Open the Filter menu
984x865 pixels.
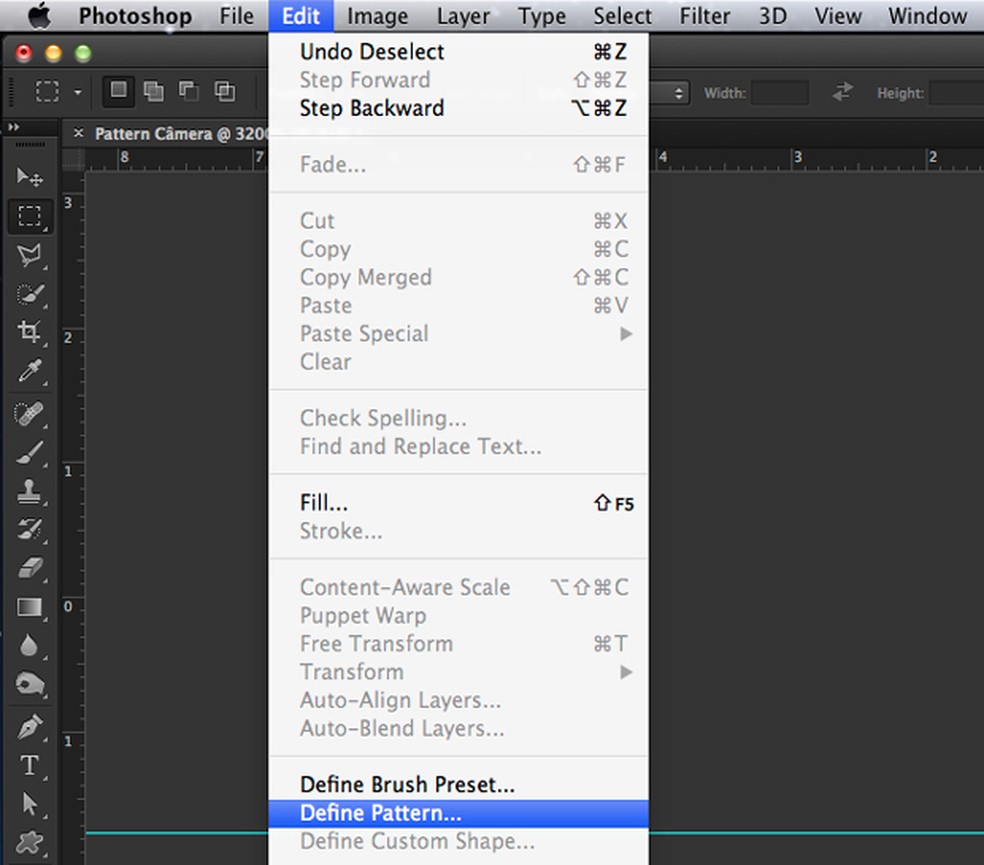[x=705, y=16]
